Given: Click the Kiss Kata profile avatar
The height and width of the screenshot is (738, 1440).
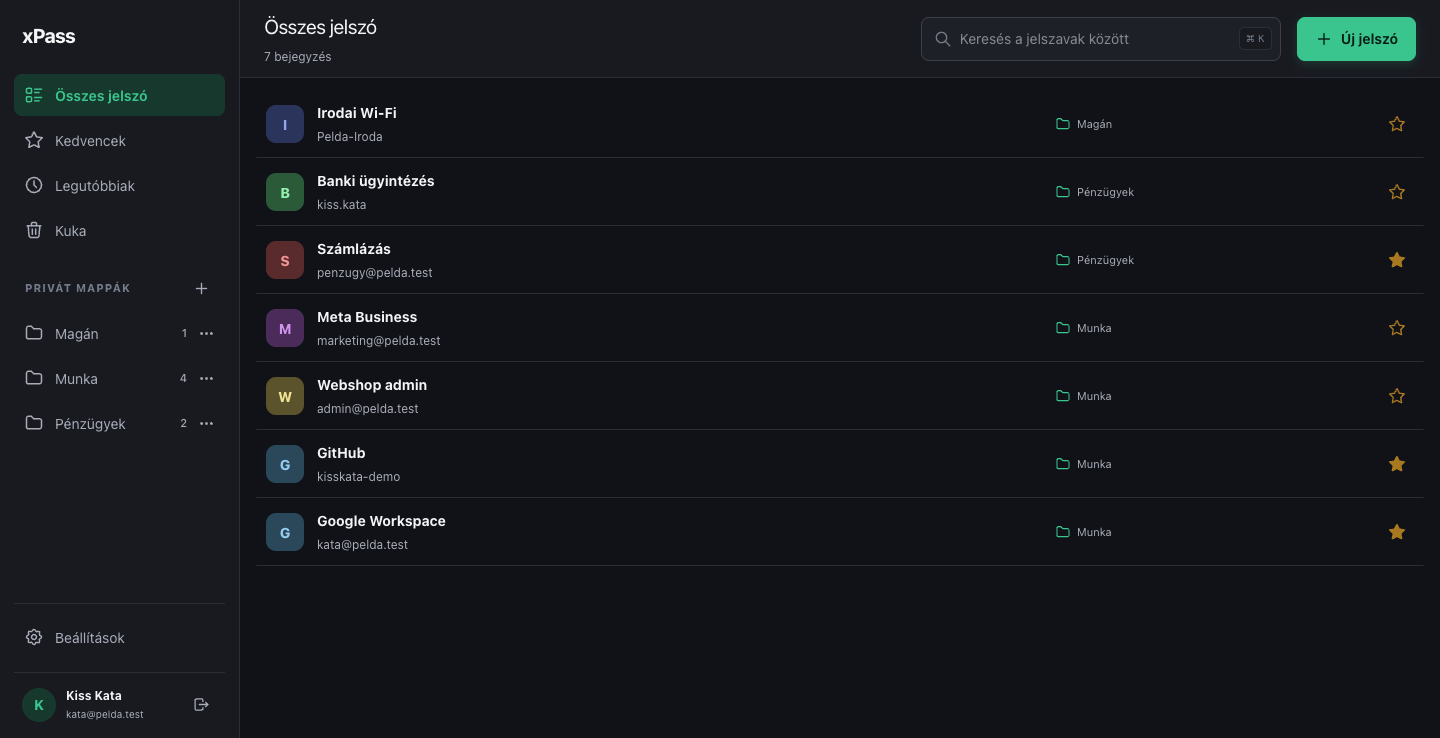Looking at the screenshot, I should [x=39, y=705].
